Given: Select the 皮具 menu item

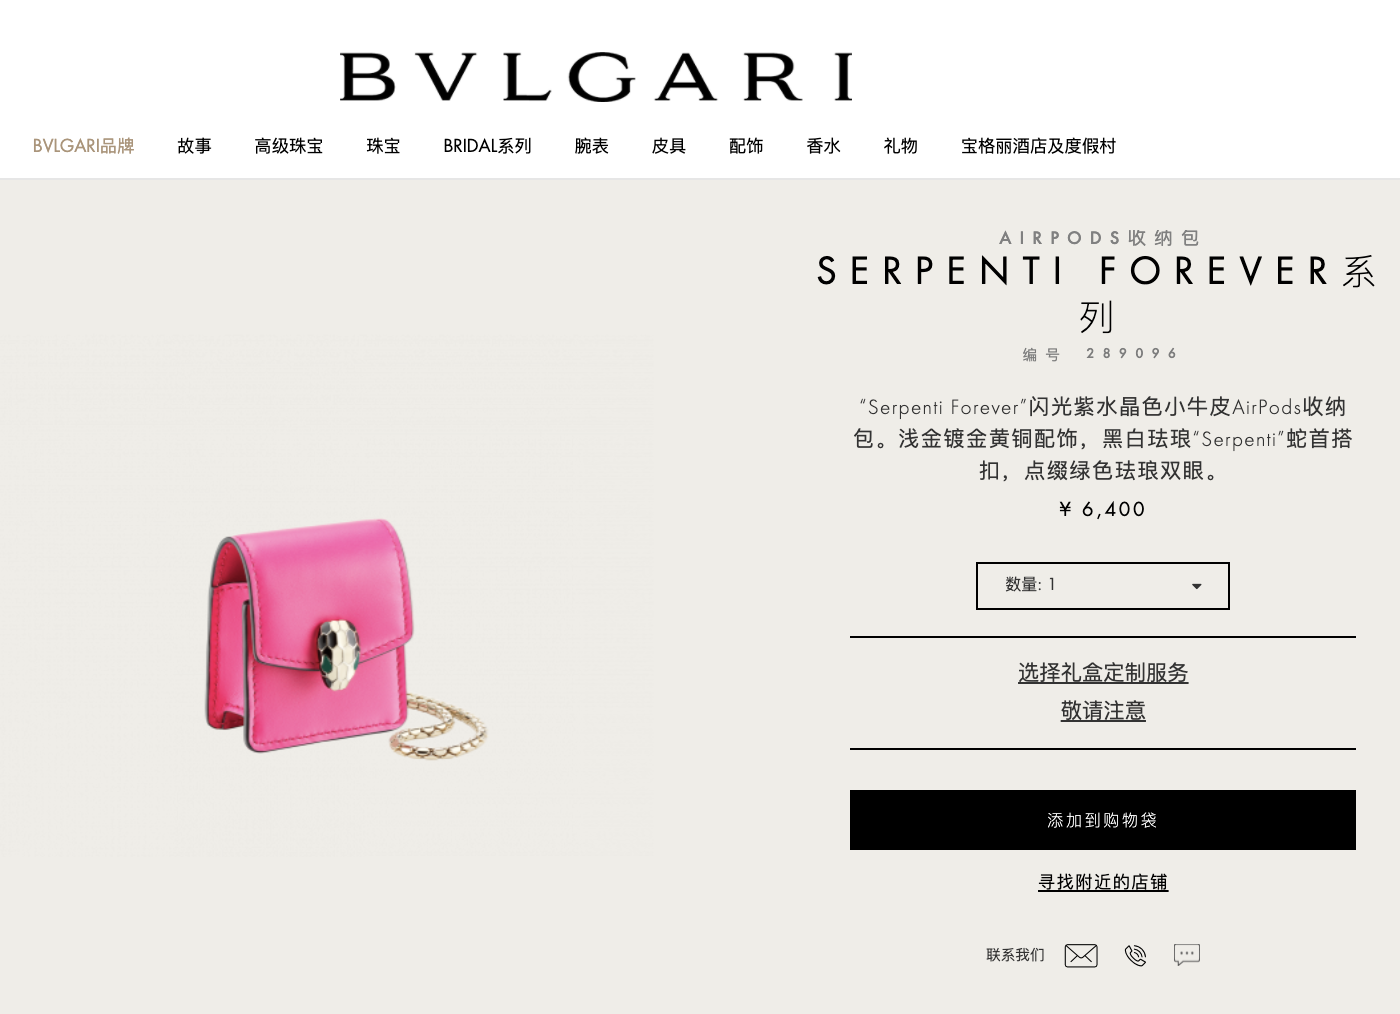Looking at the screenshot, I should click(669, 146).
